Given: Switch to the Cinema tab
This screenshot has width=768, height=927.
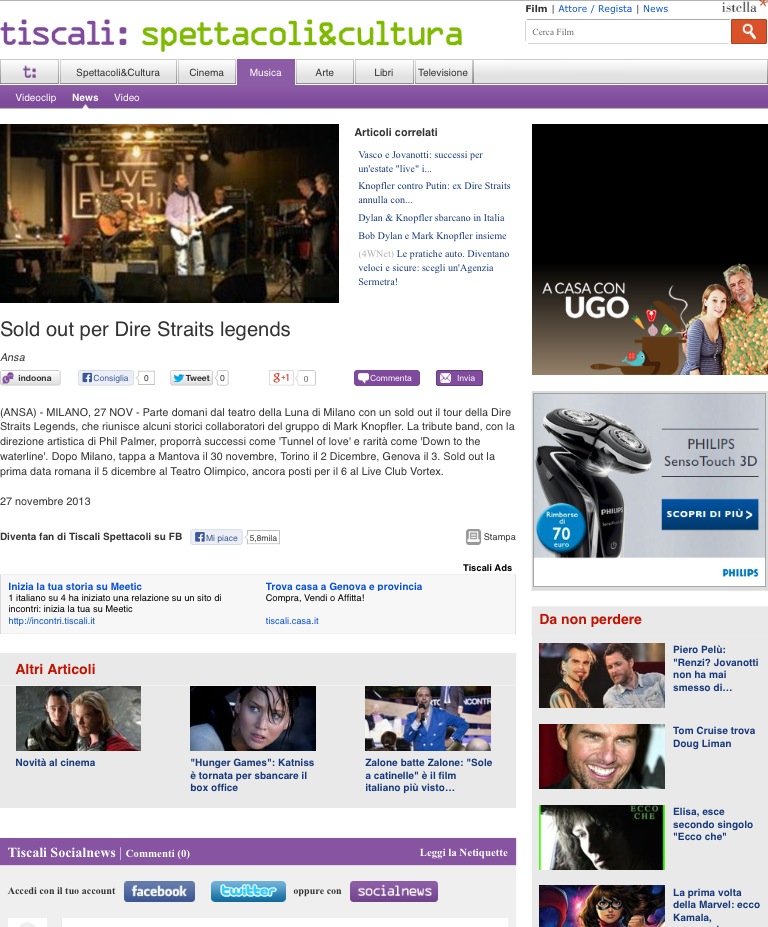Looking at the screenshot, I should pyautogui.click(x=206, y=72).
